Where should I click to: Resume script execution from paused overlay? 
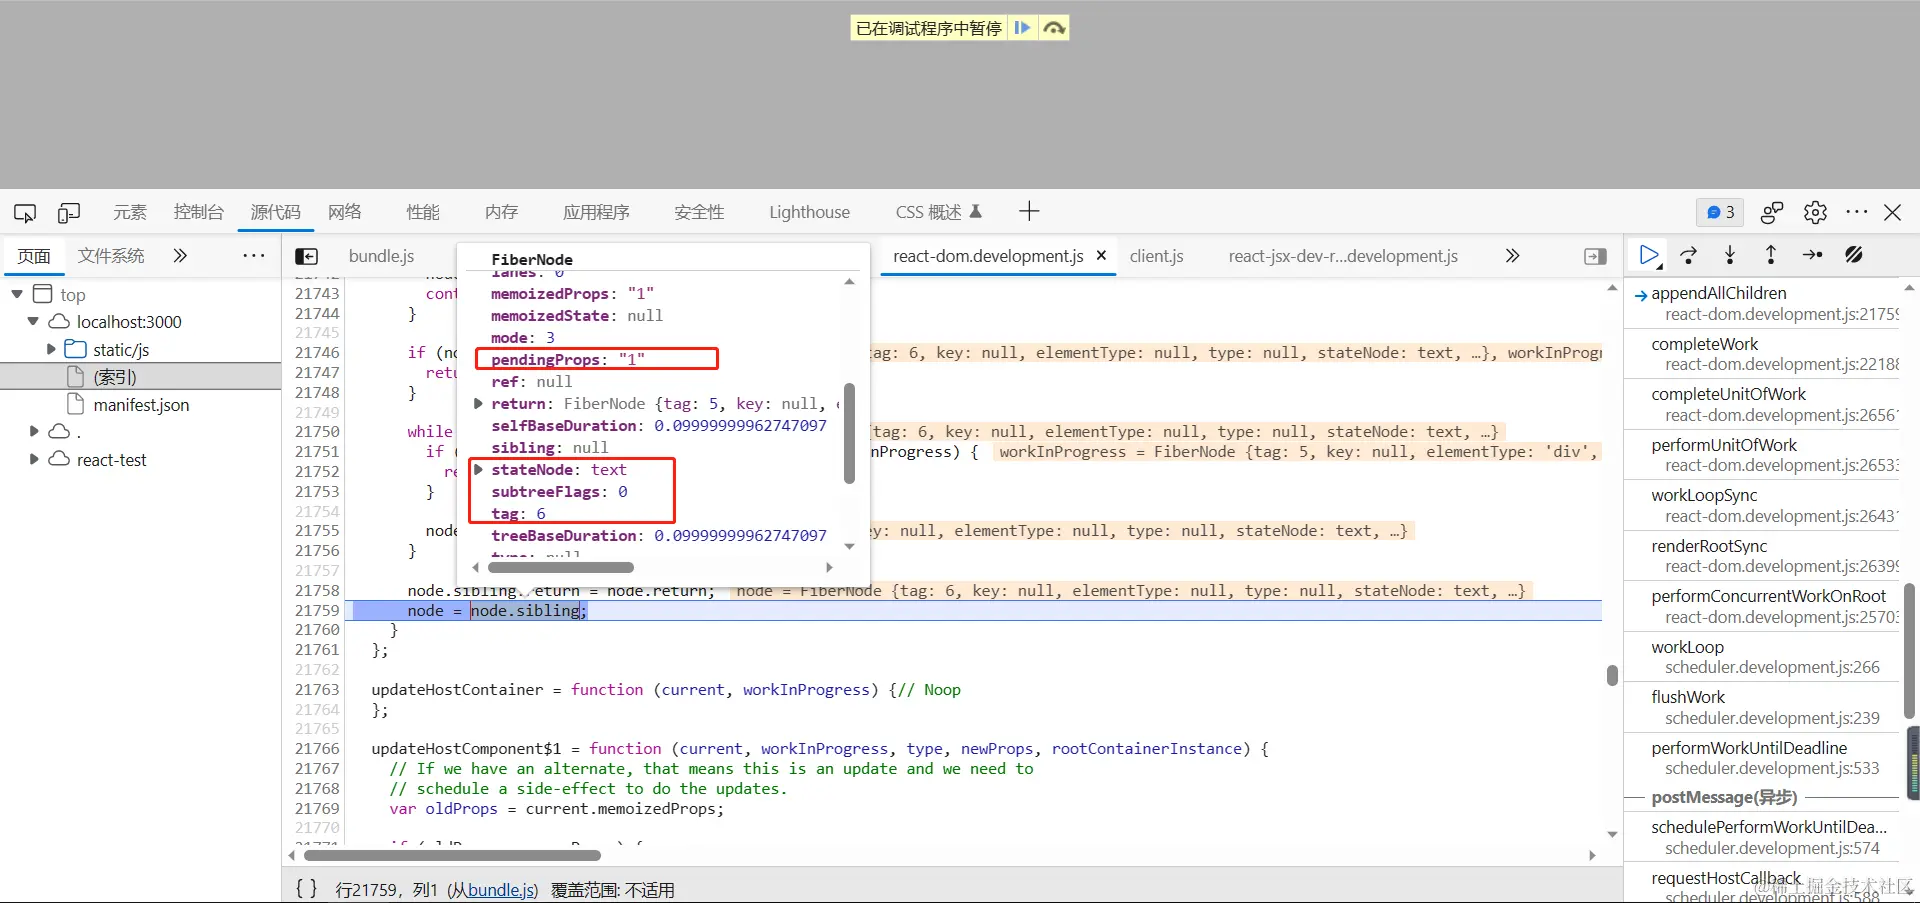(x=1022, y=28)
